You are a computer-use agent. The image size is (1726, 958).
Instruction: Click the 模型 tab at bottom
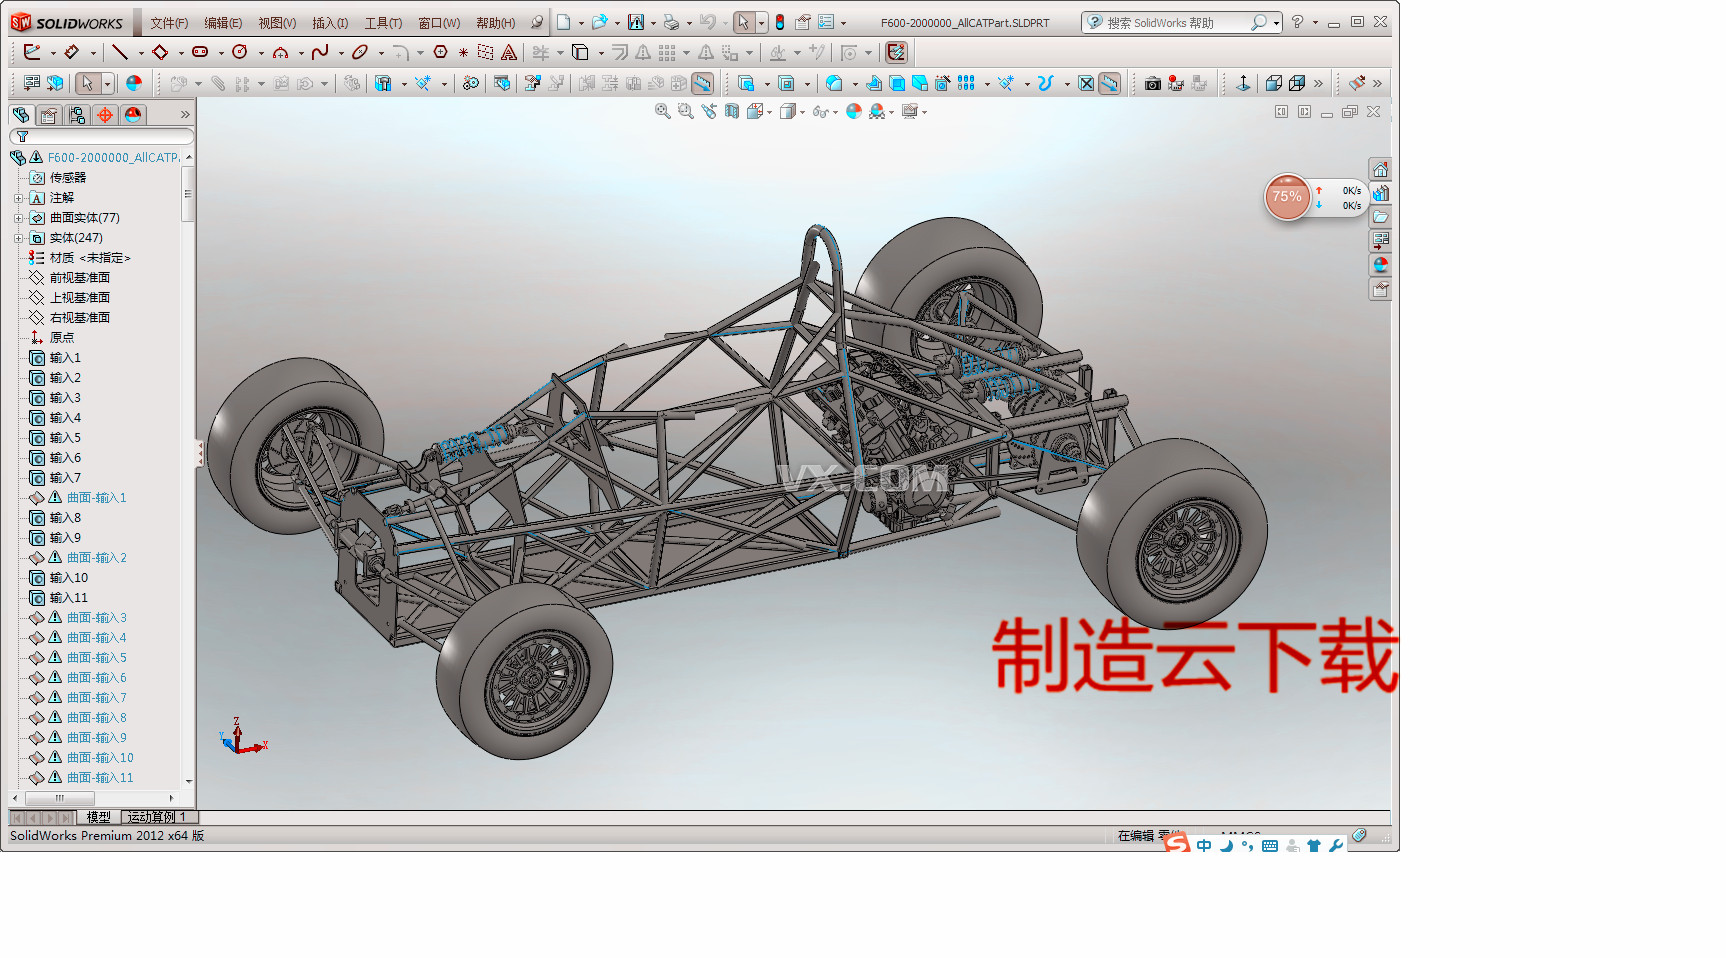point(99,816)
